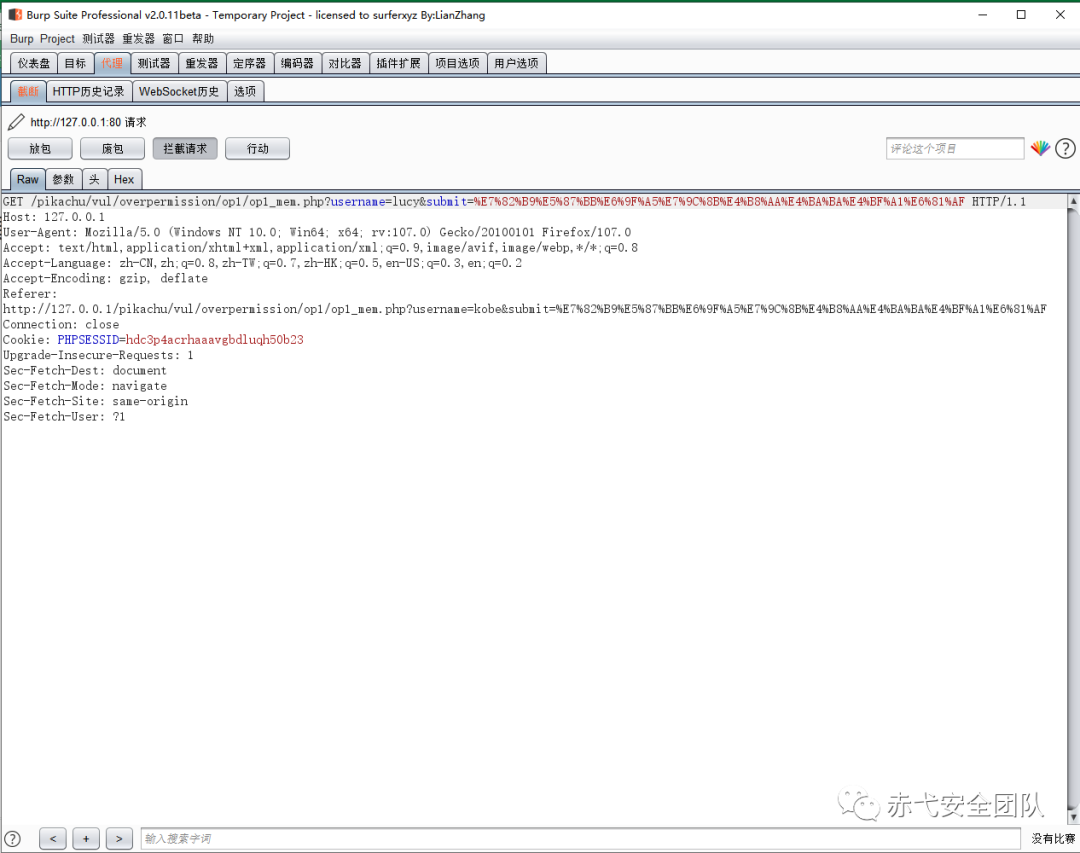Click the Accept-Encoding: gzip, deflate line
Viewport: 1080px width, 853px height.
(105, 278)
